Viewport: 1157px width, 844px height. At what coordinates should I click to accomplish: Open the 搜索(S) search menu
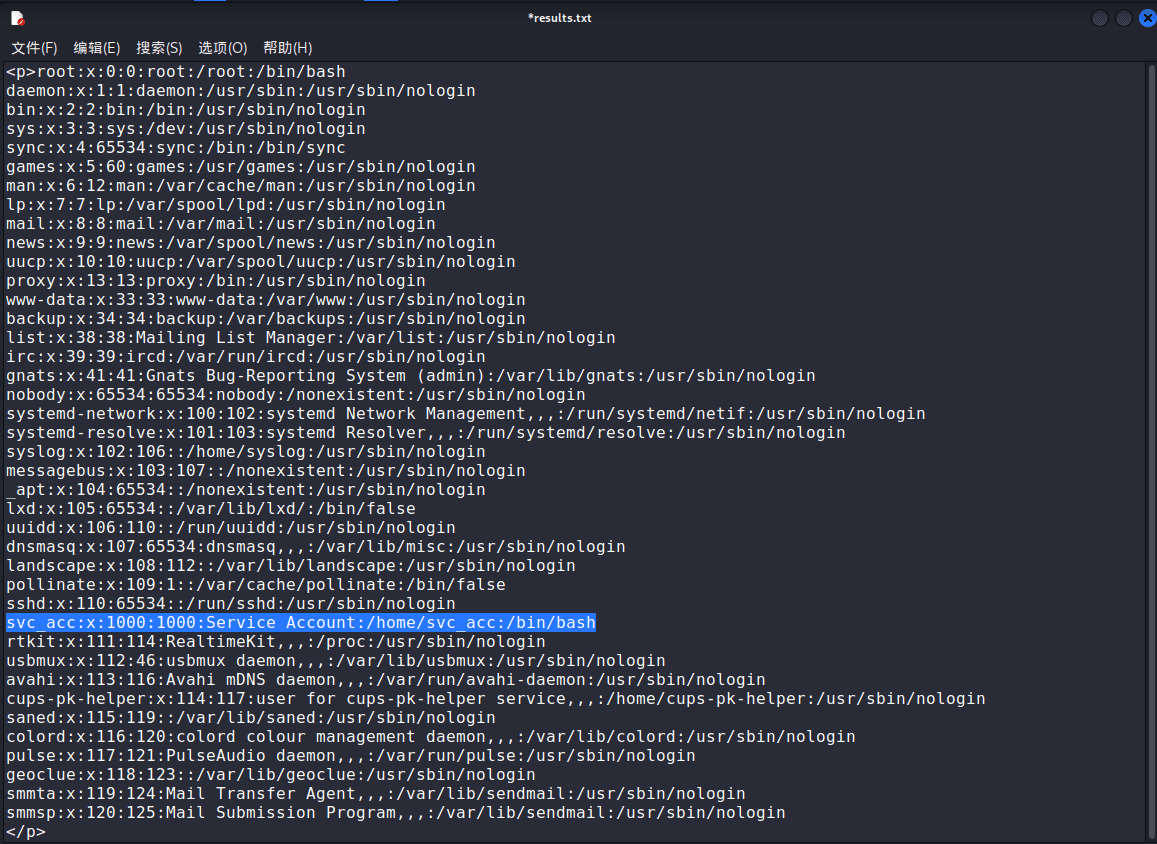point(159,48)
